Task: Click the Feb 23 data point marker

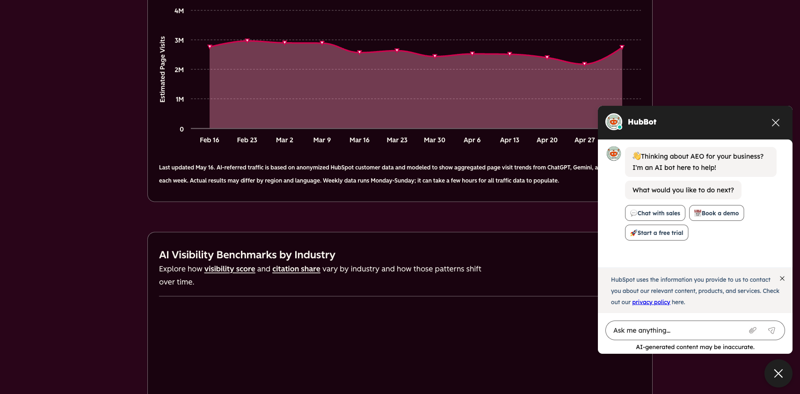Action: click(247, 40)
